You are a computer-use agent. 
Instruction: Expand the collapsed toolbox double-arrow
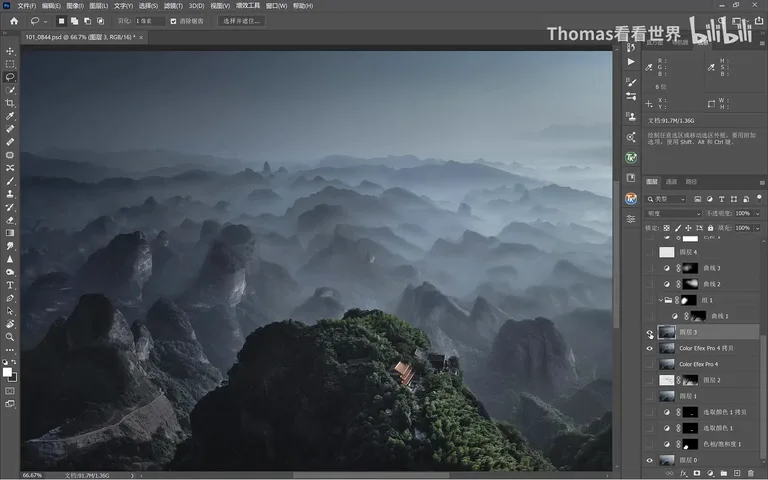coord(5,33)
